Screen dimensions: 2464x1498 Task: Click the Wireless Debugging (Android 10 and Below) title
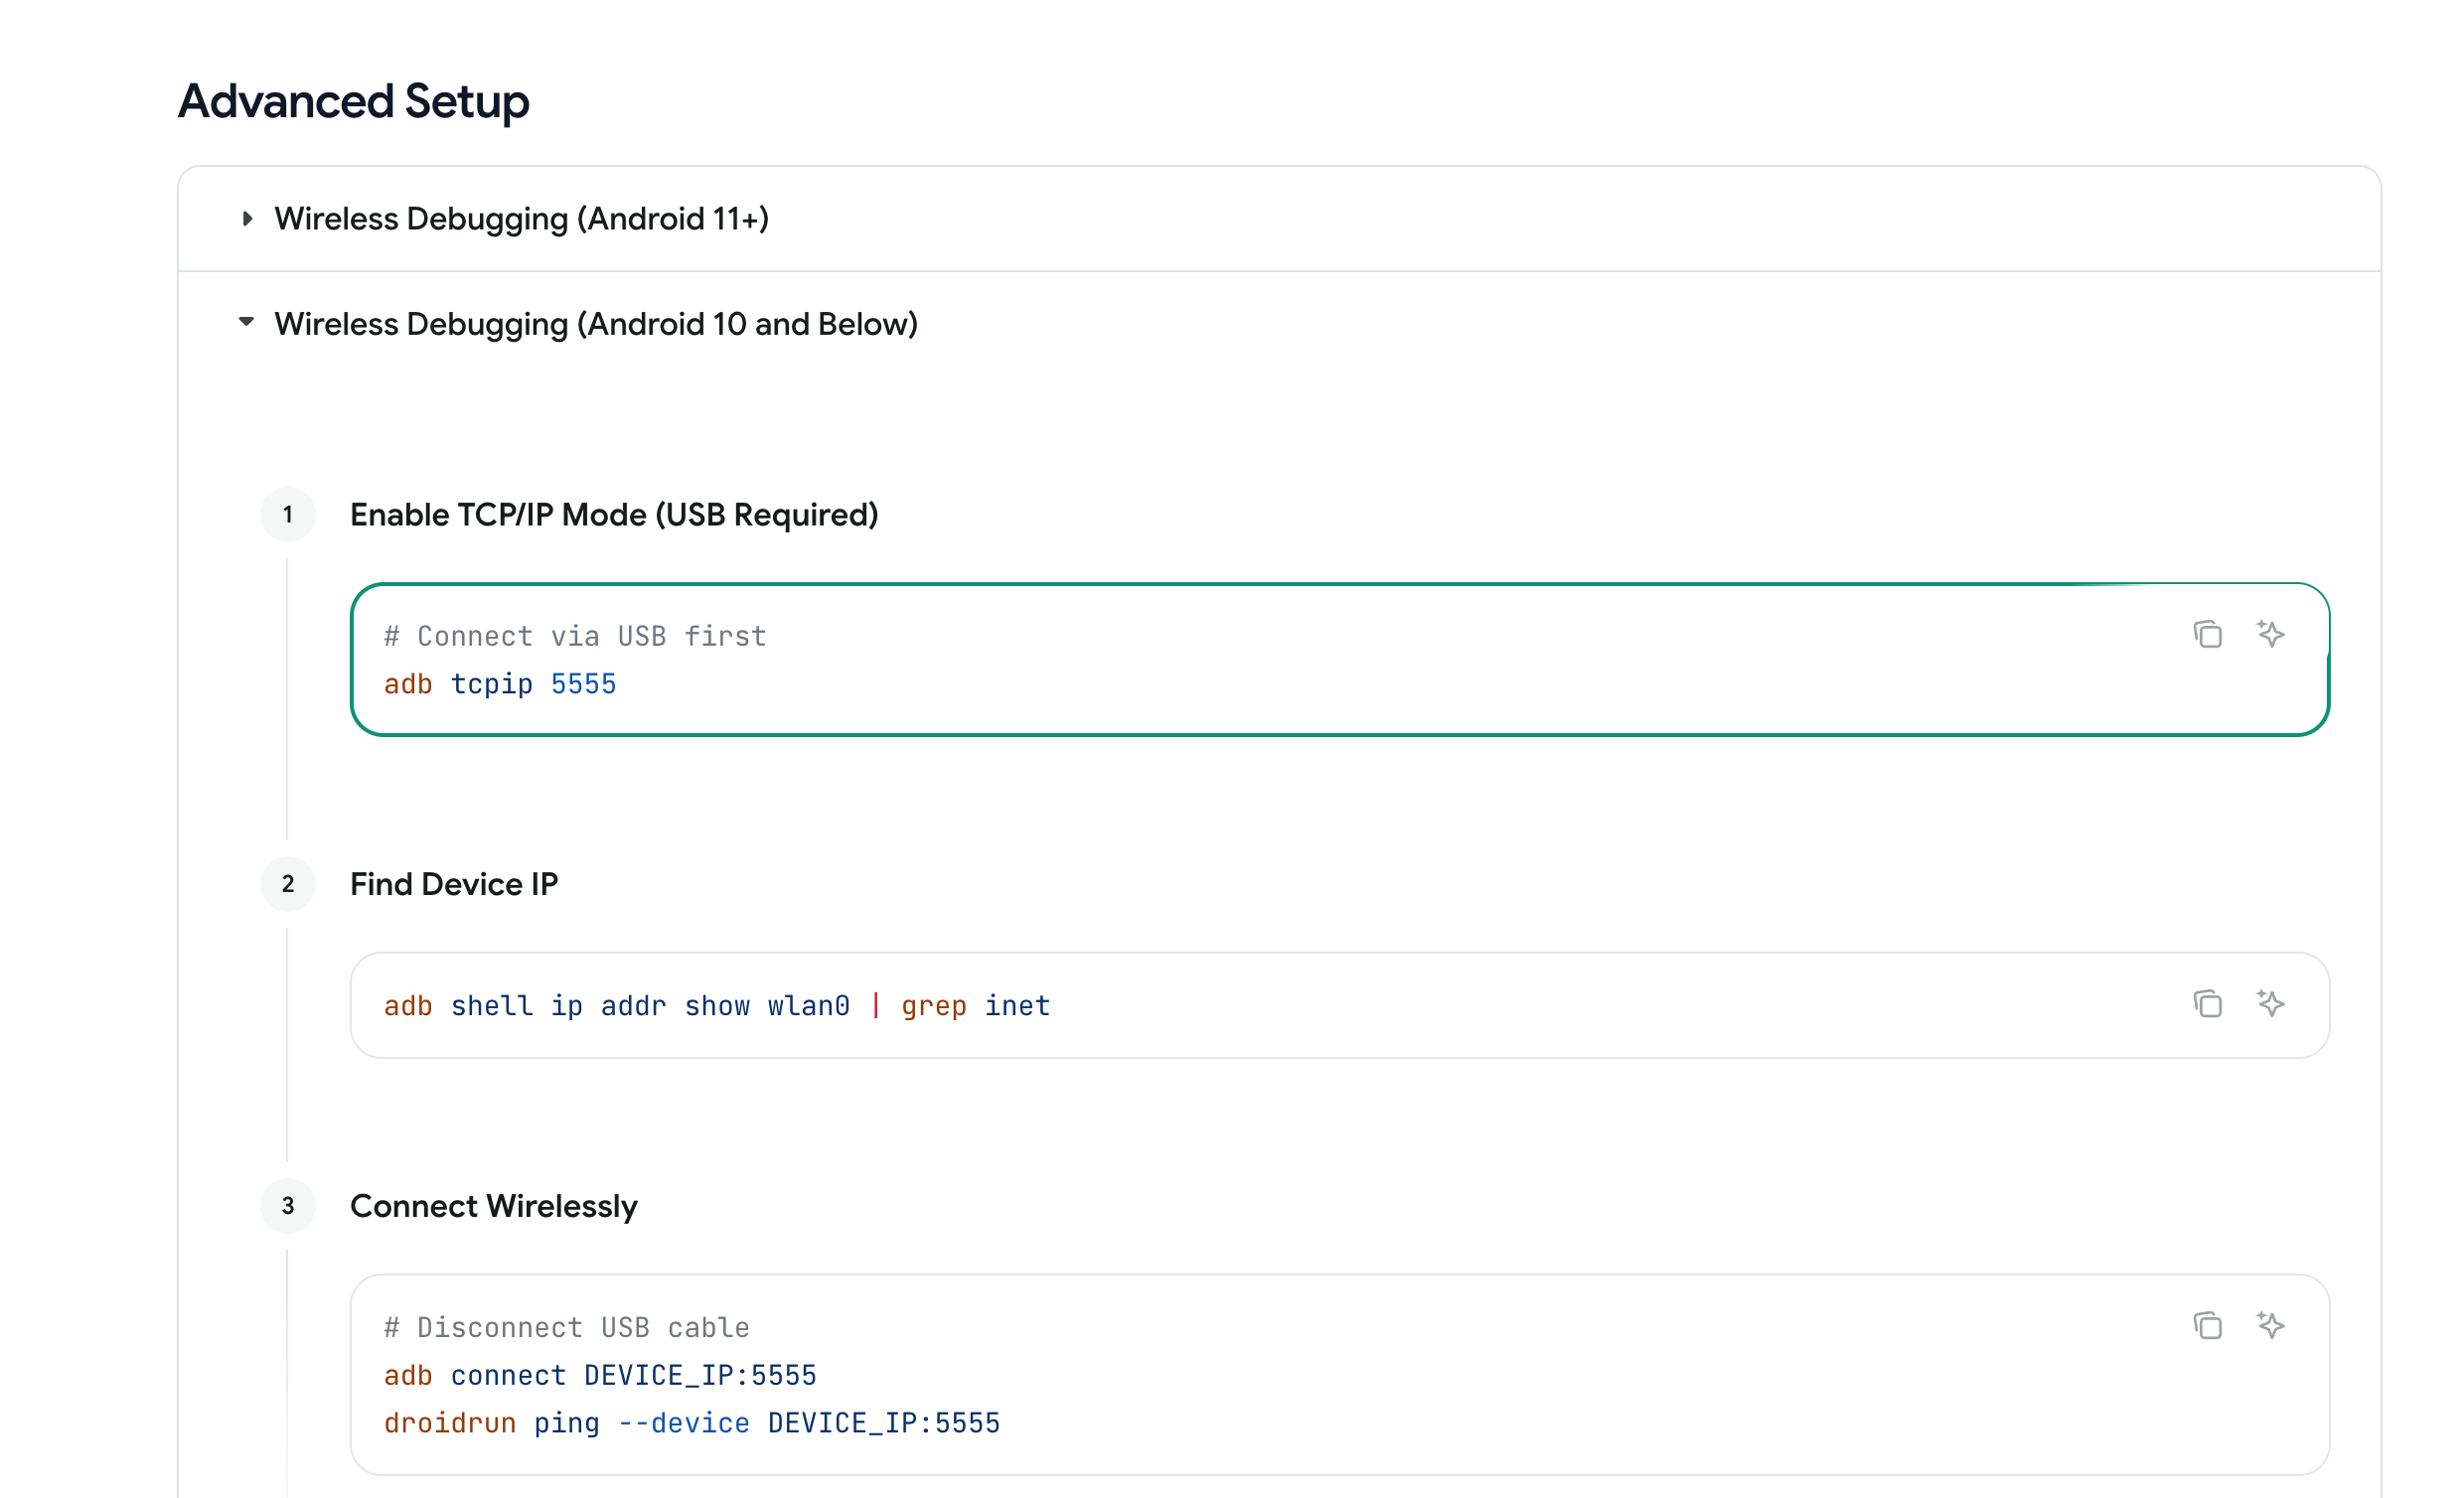596,324
